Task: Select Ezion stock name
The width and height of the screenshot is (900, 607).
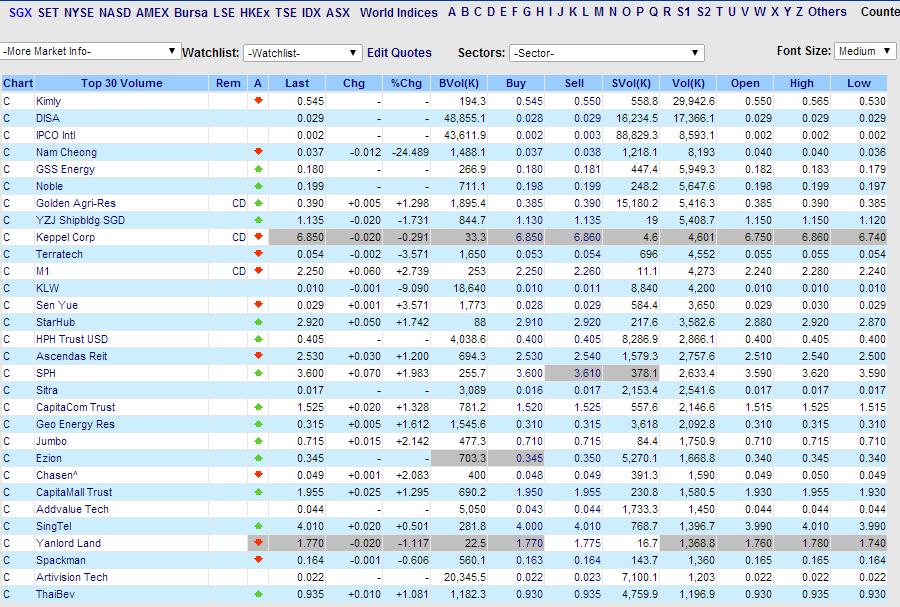Action: (x=49, y=458)
